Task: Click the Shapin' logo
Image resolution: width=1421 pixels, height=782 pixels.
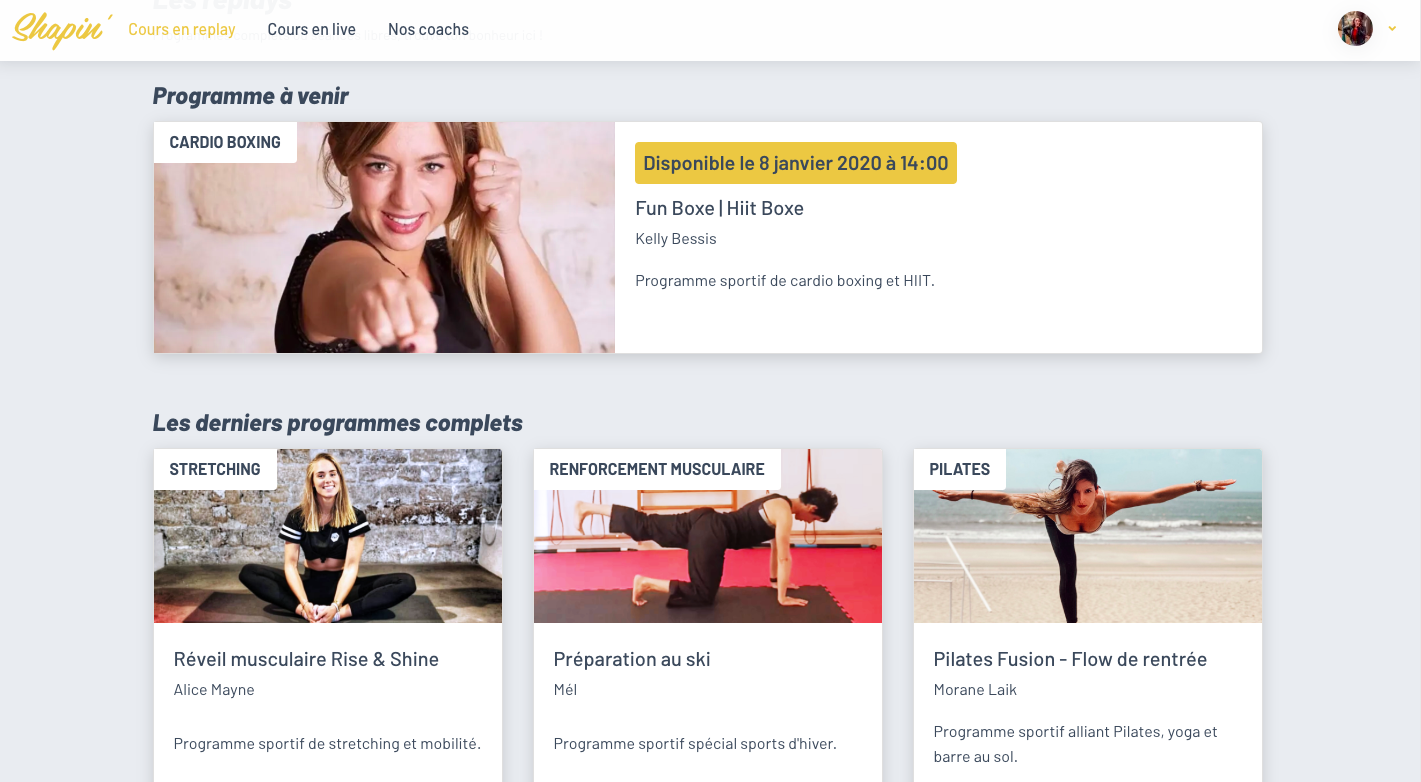Action: pos(62,29)
